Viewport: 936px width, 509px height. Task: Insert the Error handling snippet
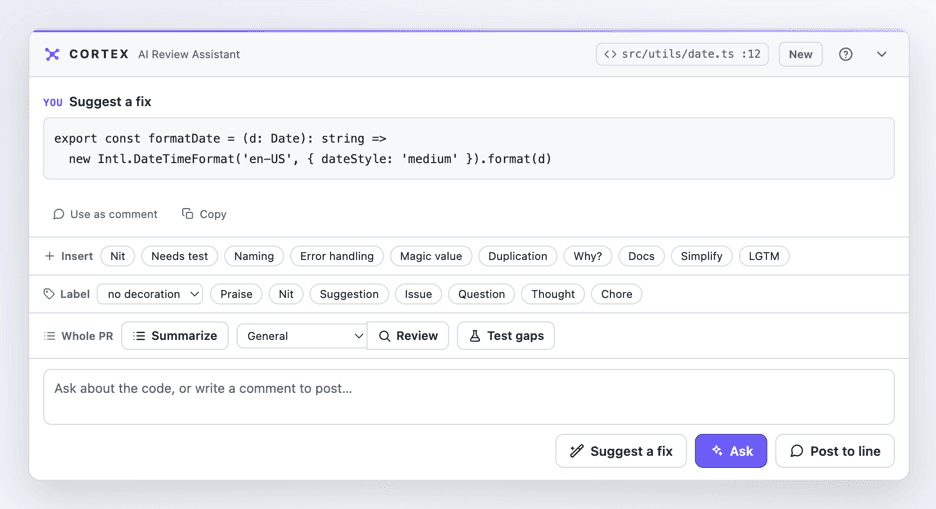click(337, 256)
